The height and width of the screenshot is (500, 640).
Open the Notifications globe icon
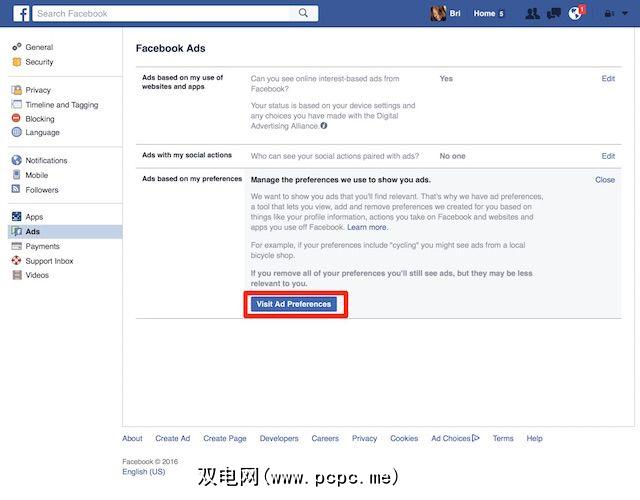(x=575, y=13)
